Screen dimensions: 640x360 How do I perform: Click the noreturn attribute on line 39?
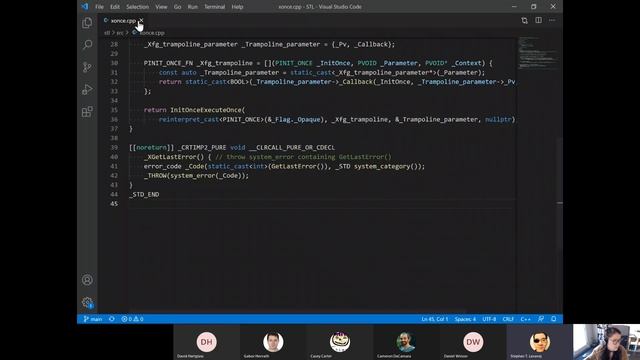(151, 147)
